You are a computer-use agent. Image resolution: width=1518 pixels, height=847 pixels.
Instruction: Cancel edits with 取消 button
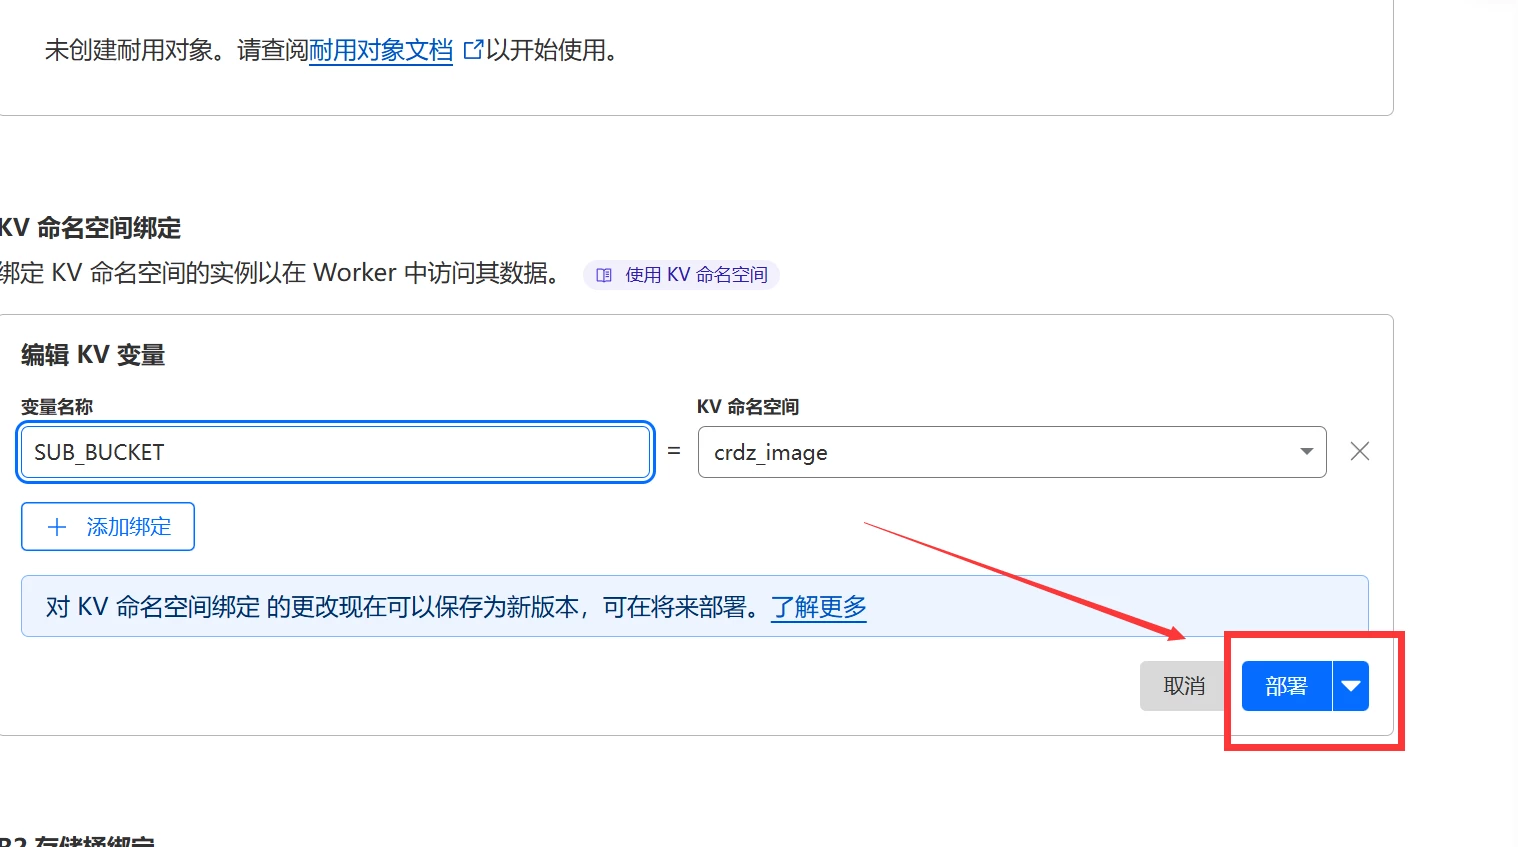click(1184, 686)
